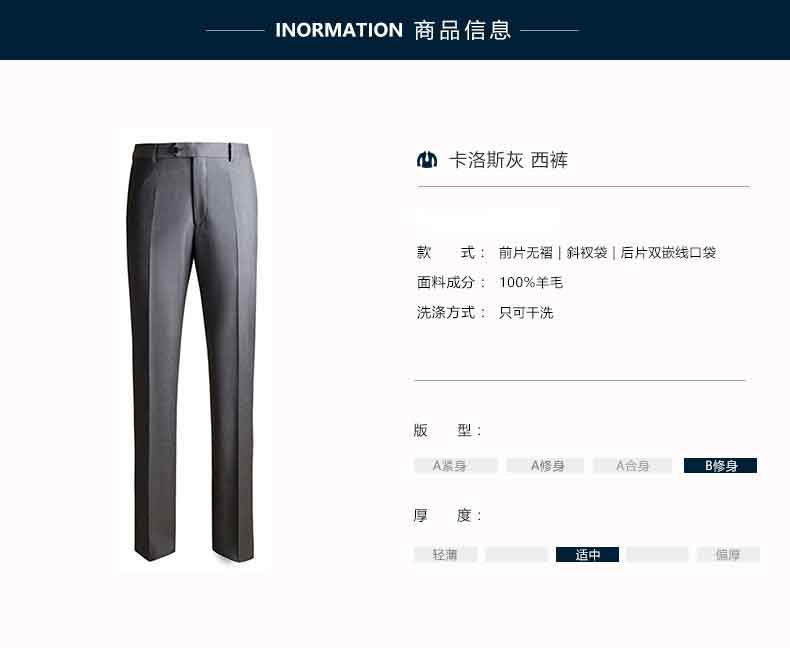
Task: Pick the A合身 fit option
Action: pos(632,465)
